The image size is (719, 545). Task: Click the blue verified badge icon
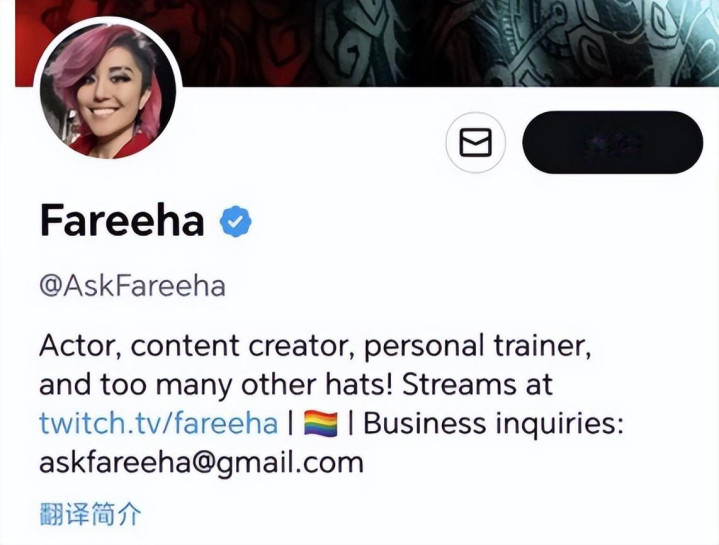236,221
